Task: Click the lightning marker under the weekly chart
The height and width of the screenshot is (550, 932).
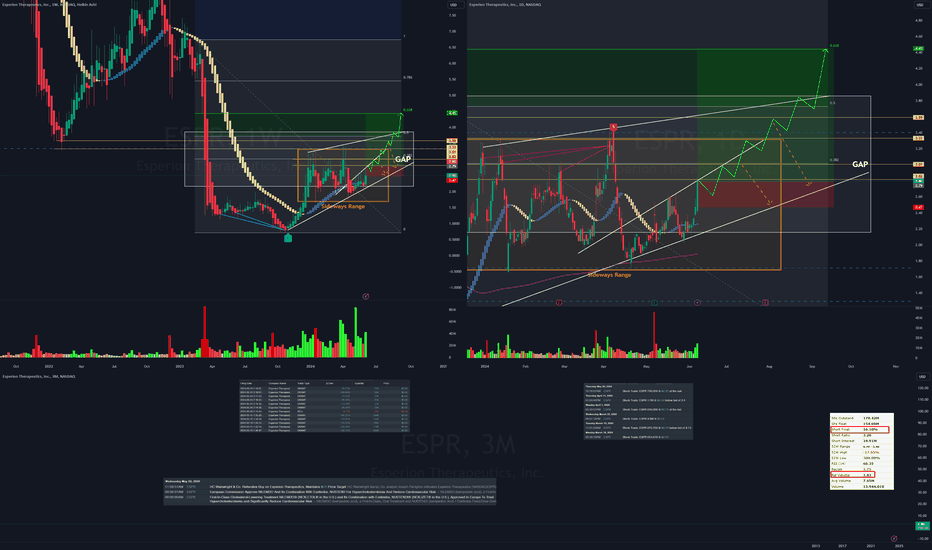Action: (366, 296)
